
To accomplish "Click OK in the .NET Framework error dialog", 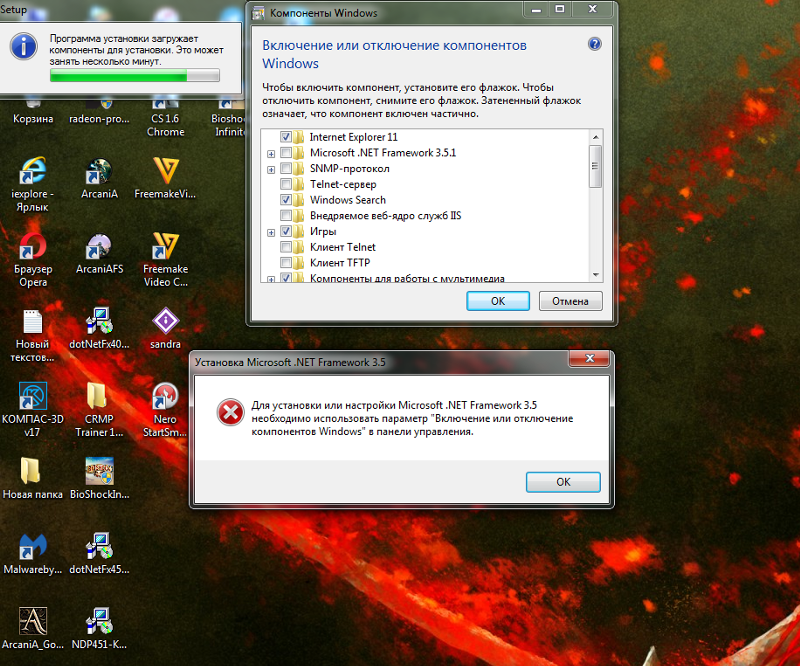I will 563,482.
